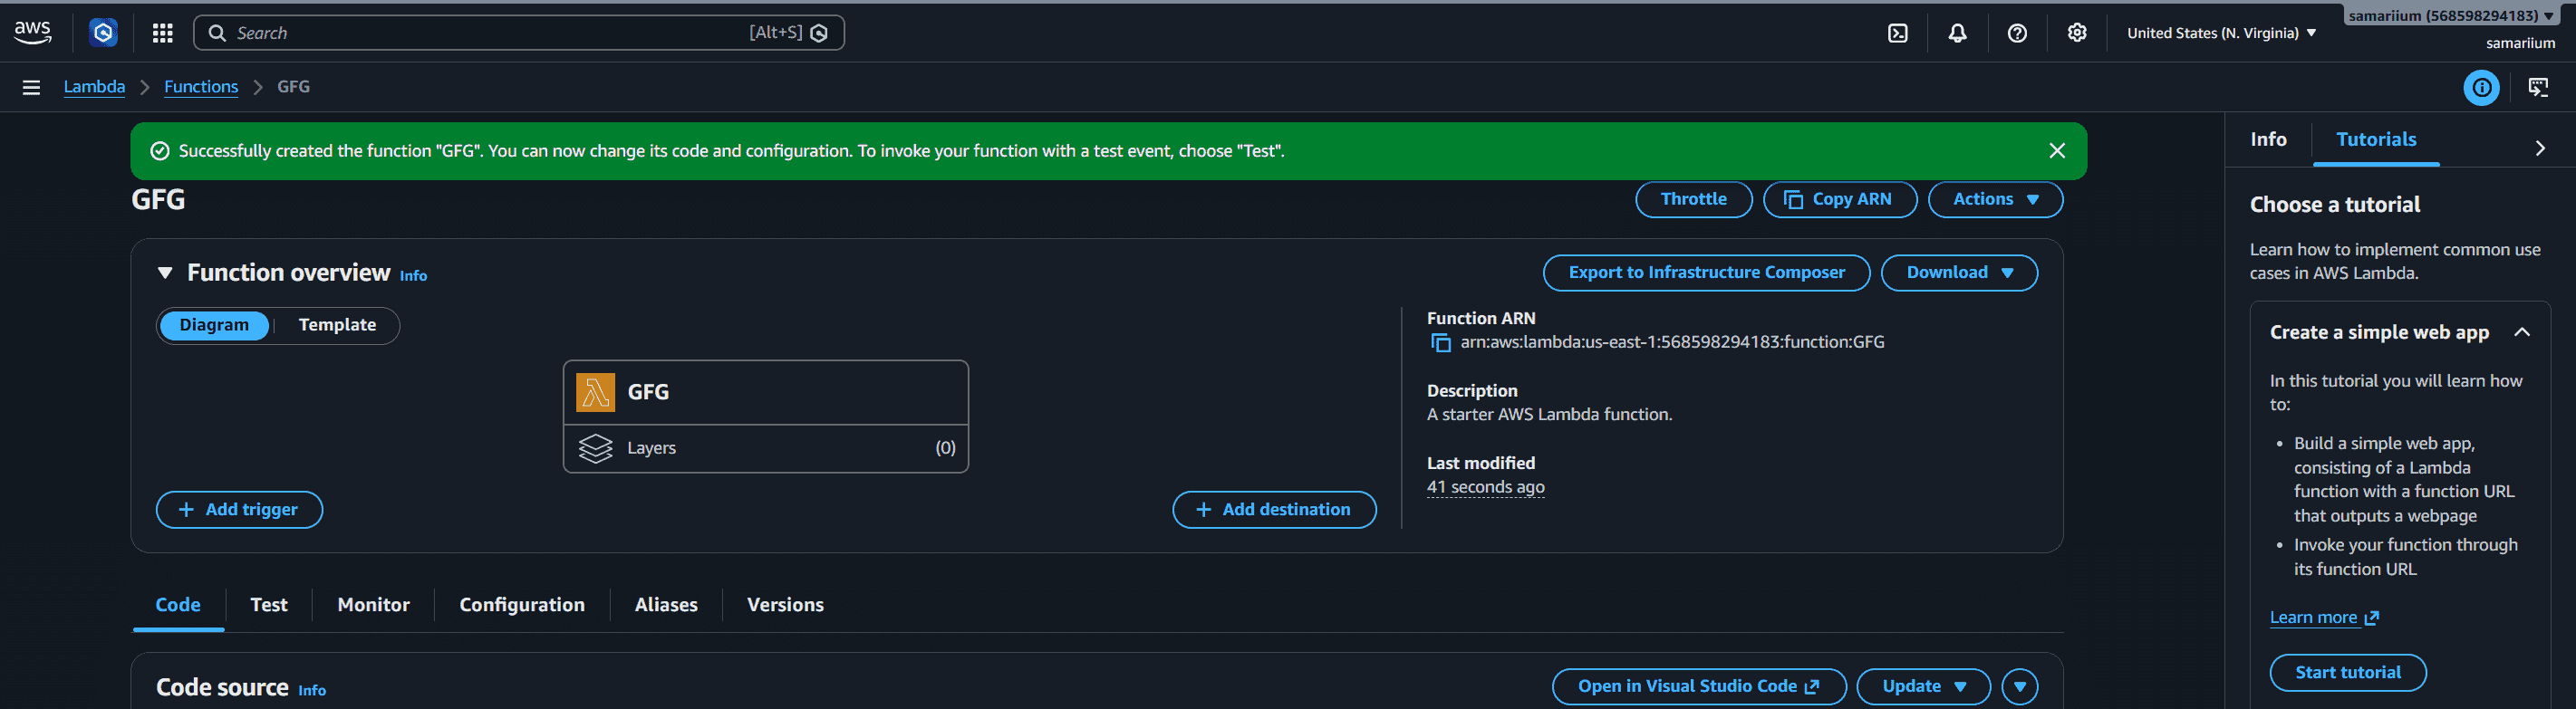
Task: Click the Start tutorial button
Action: 2347,673
